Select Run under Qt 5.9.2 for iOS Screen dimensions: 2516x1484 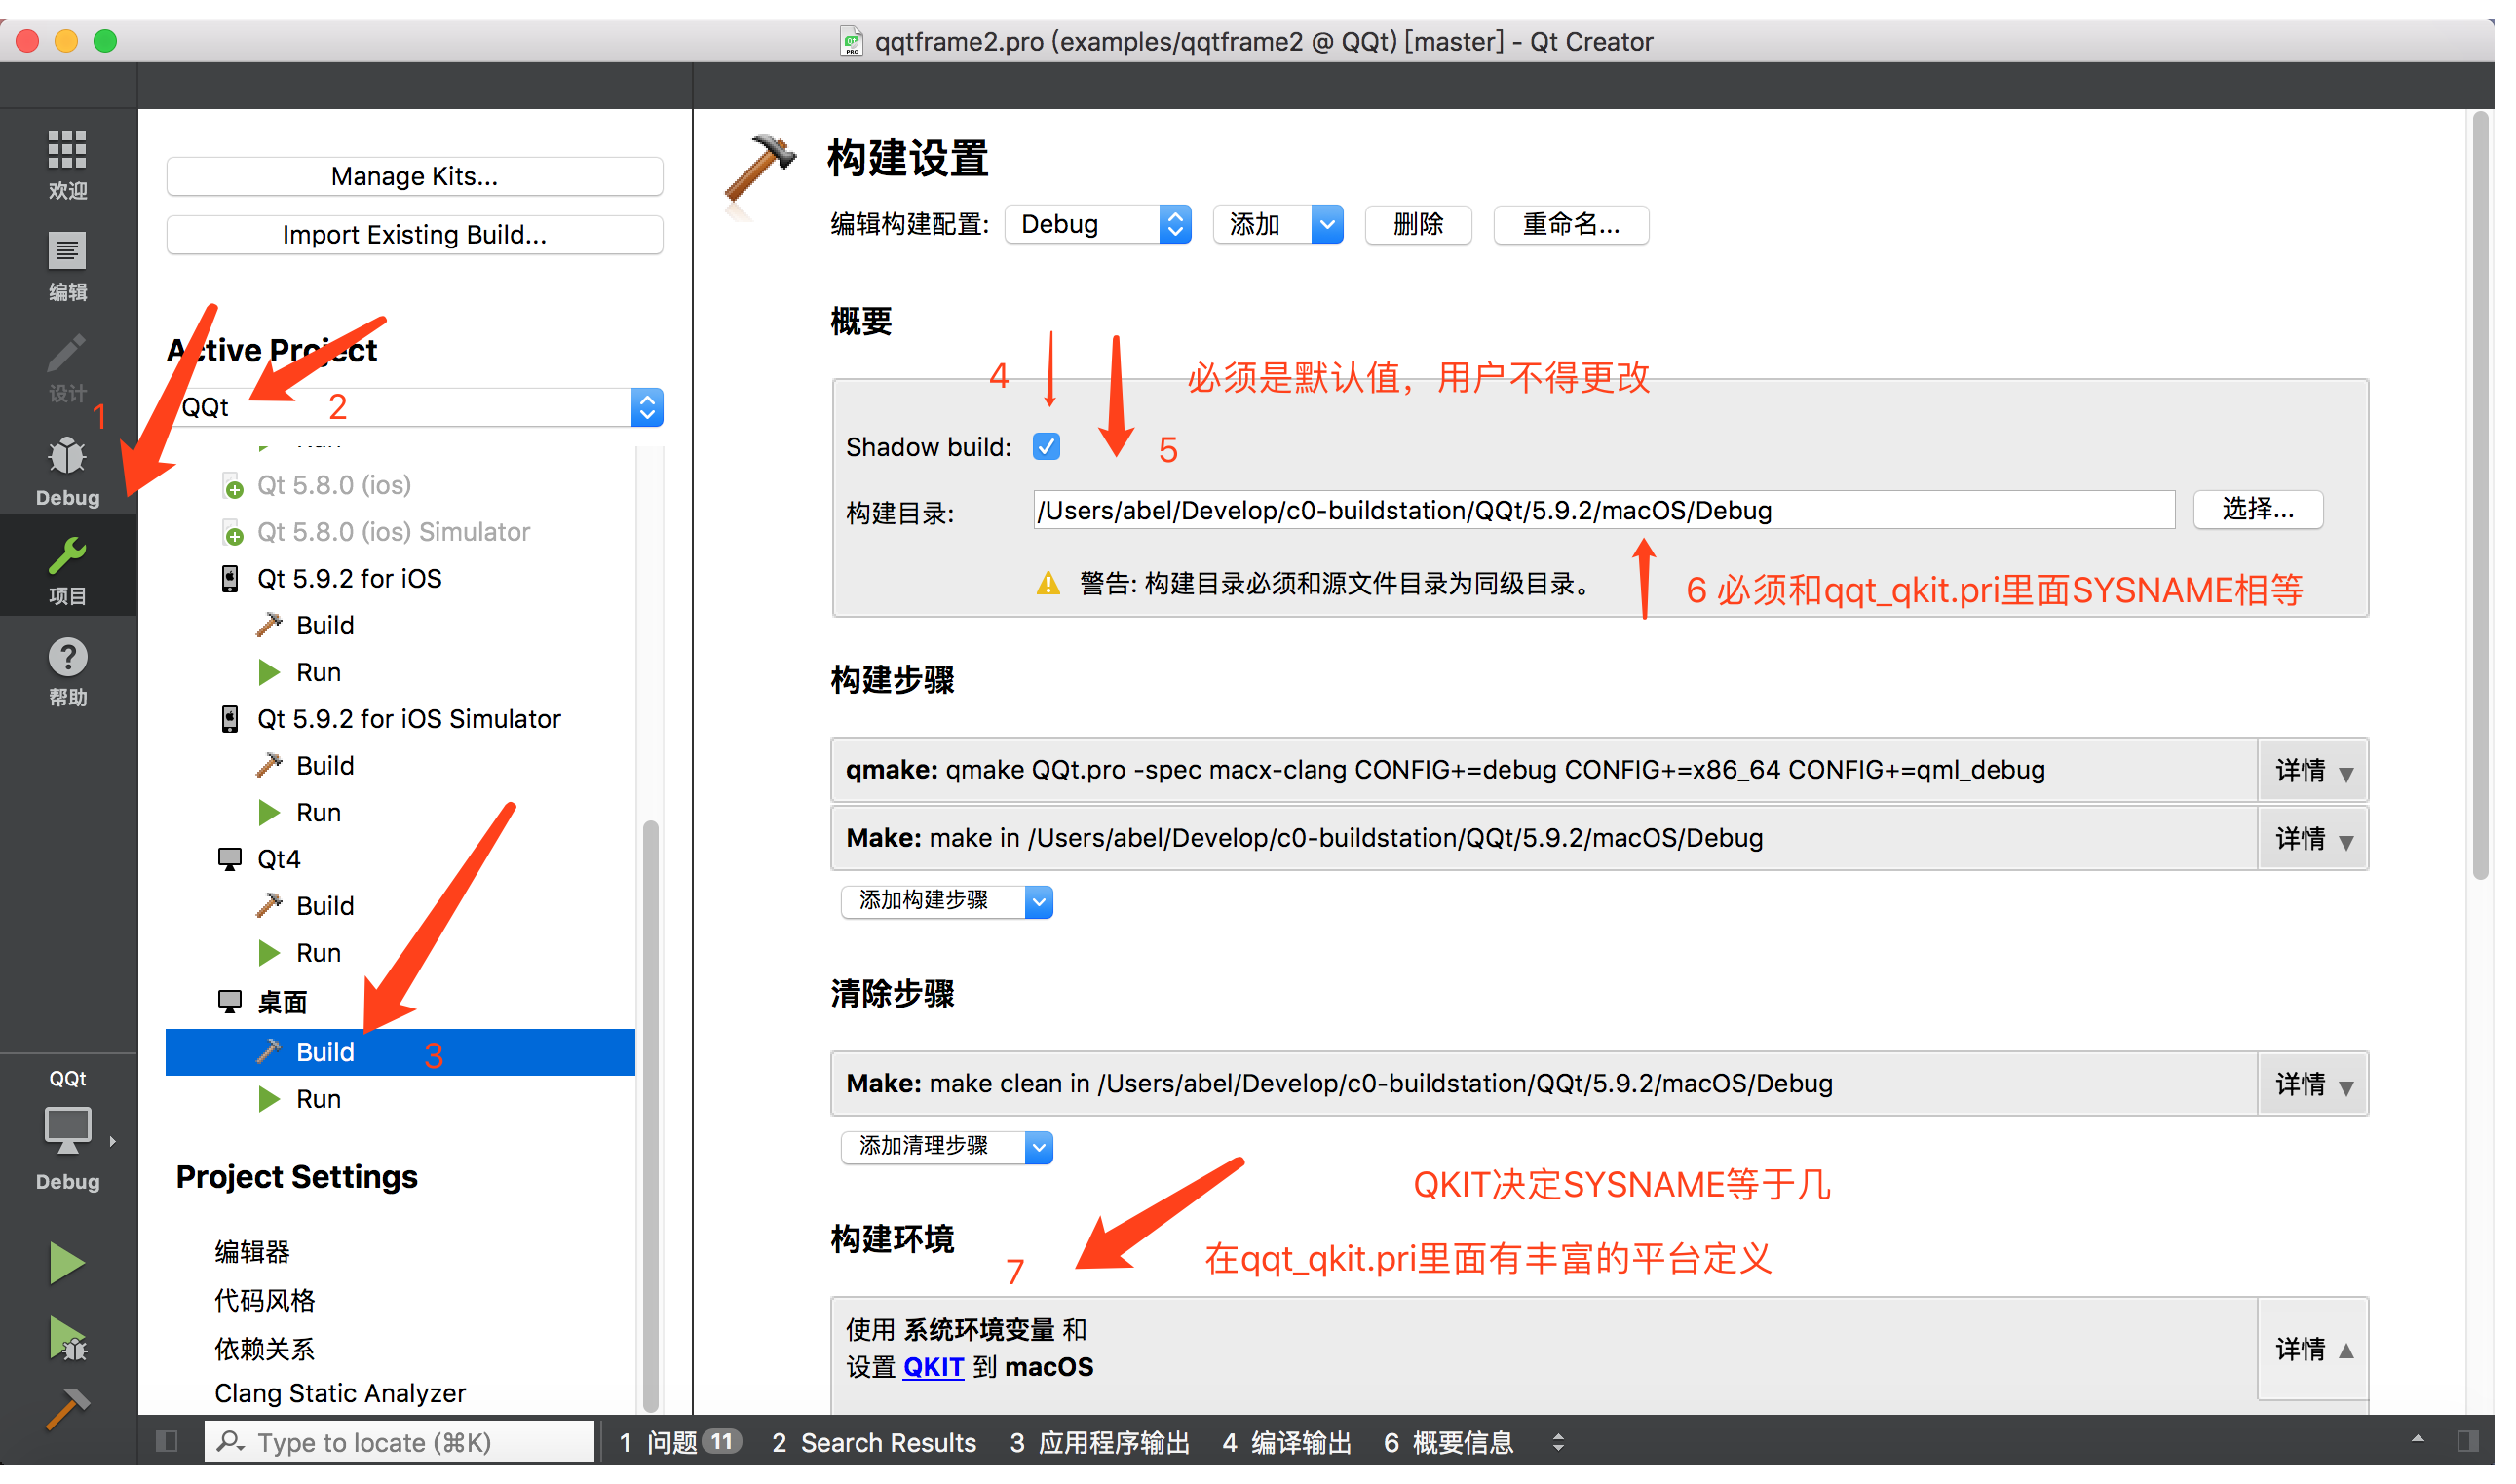320,675
